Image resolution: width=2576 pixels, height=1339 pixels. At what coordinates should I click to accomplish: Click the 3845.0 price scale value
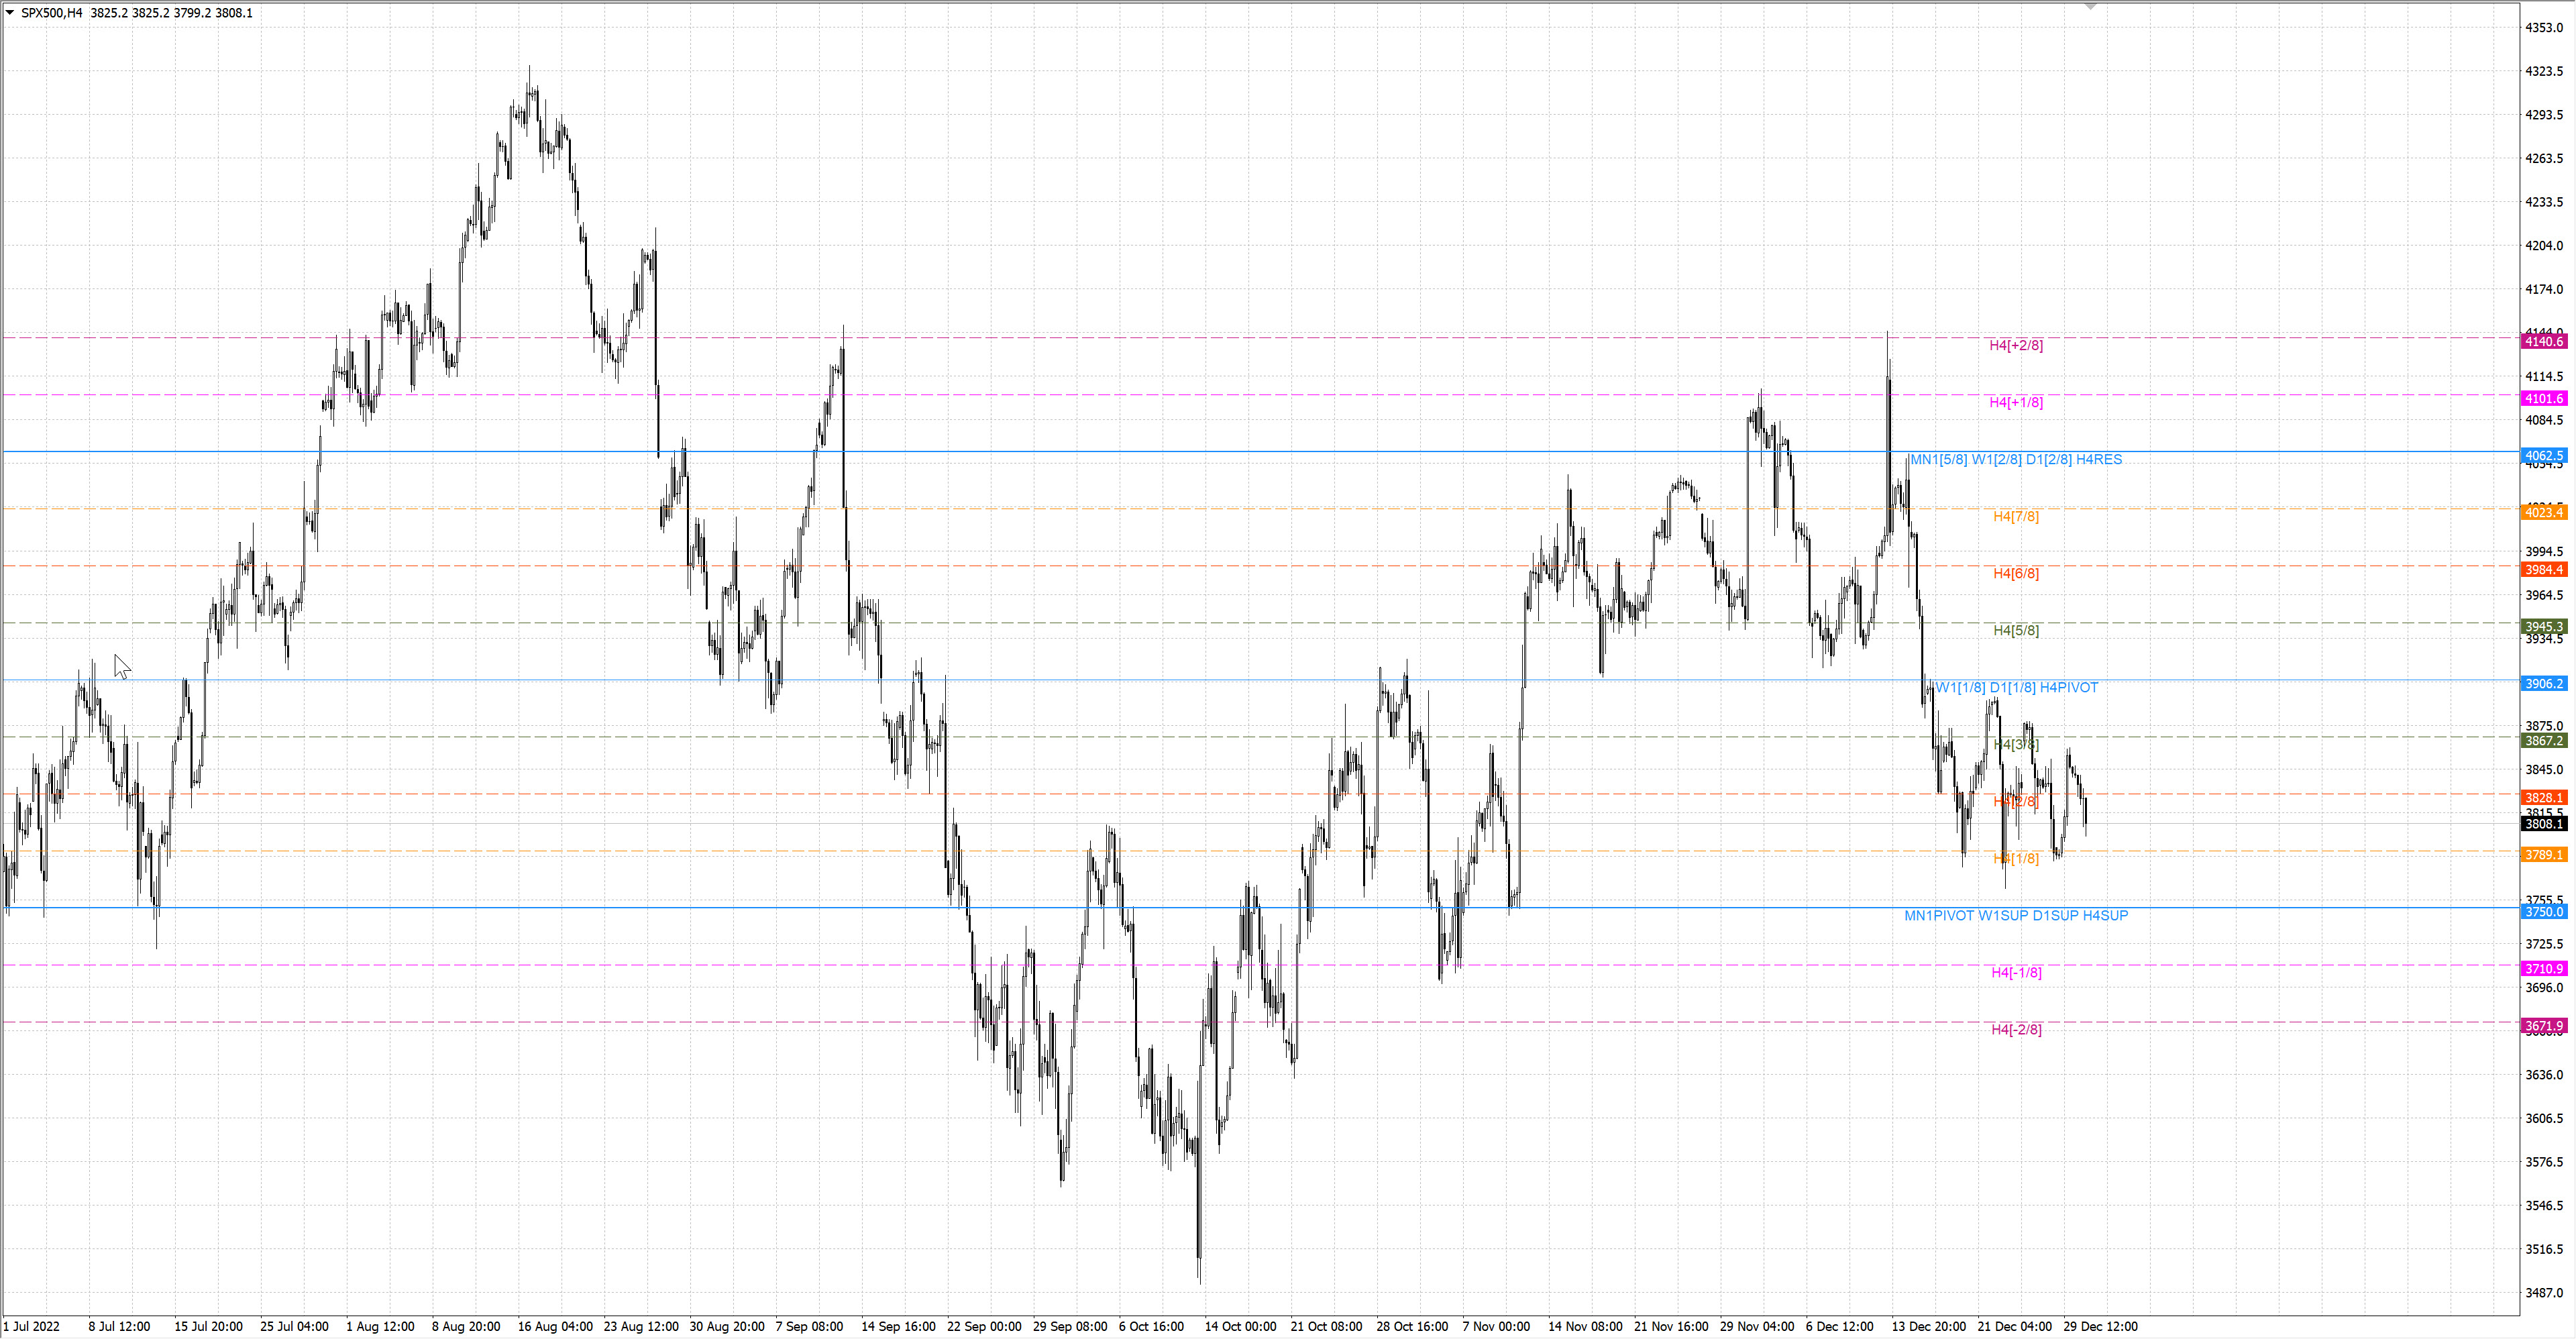point(2544,770)
